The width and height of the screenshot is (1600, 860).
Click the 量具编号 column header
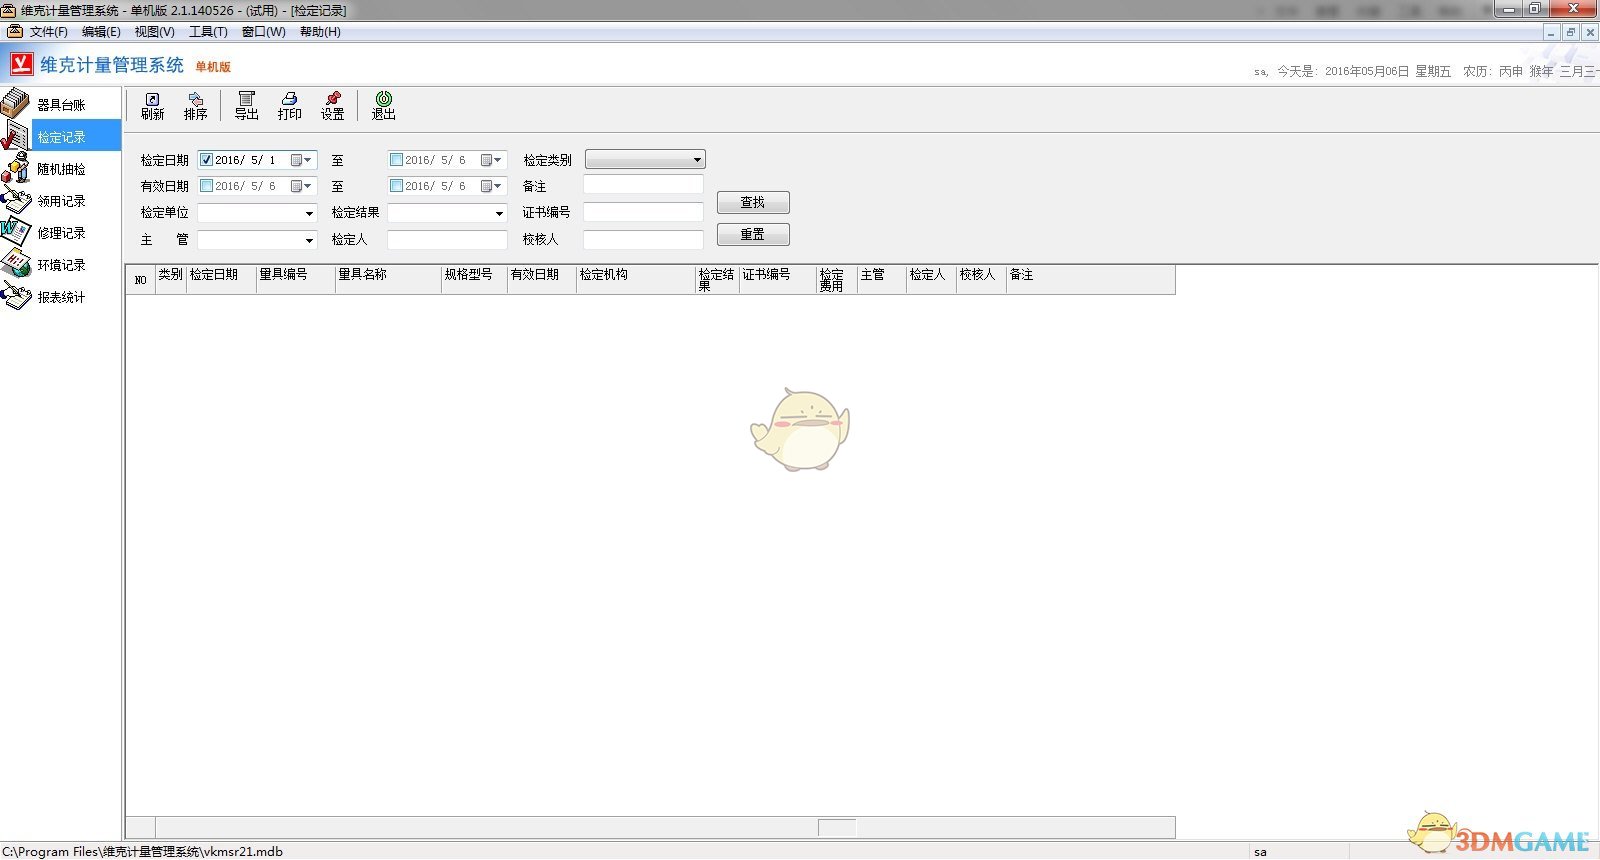295,280
